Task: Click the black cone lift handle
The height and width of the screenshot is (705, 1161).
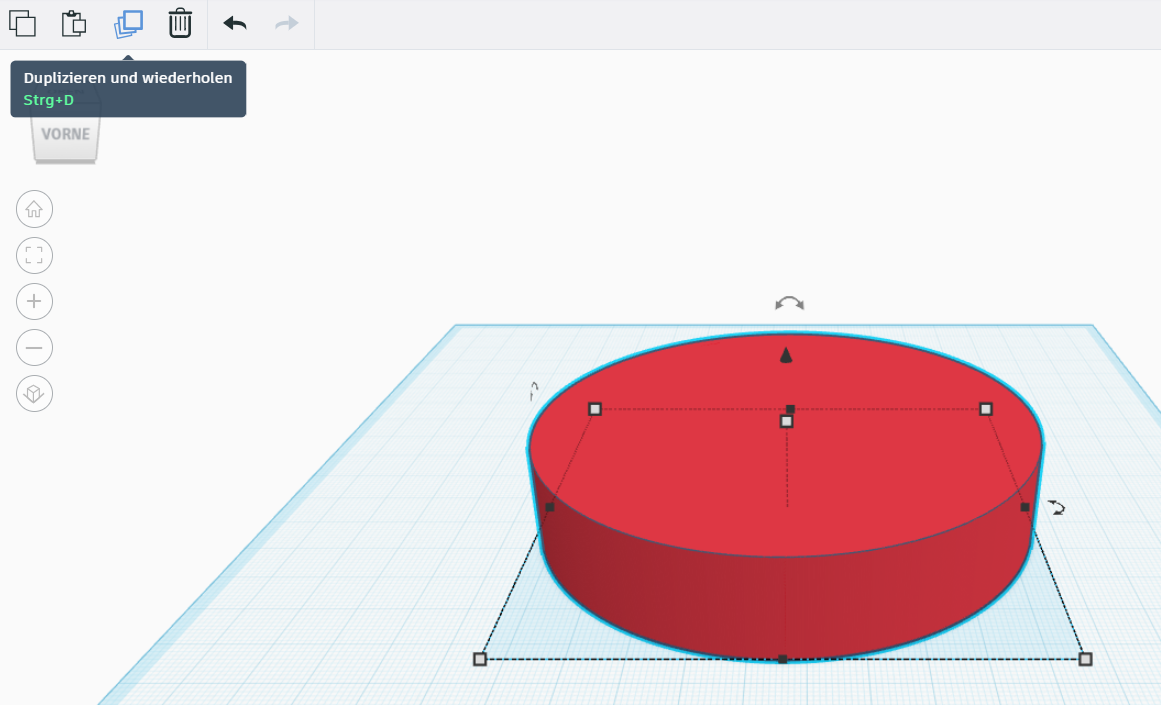Action: tap(786, 355)
